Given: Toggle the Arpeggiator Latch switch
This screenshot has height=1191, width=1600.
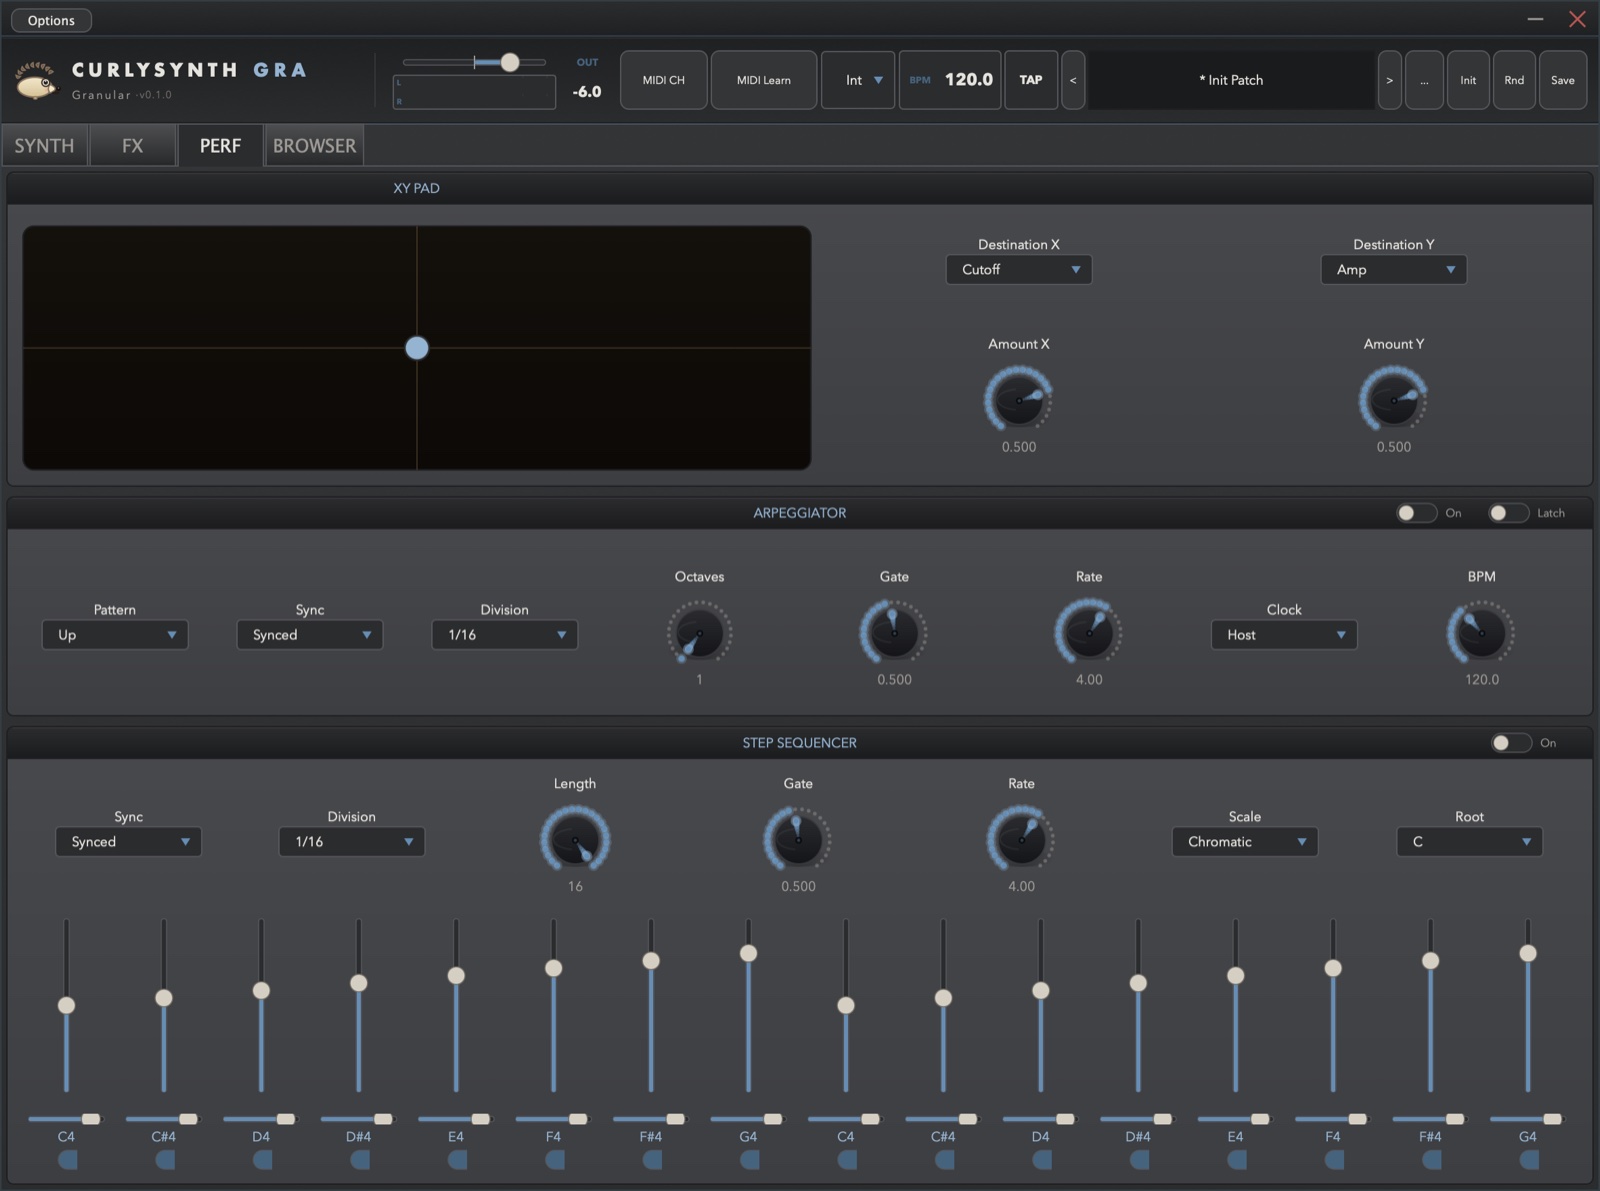Looking at the screenshot, I should pyautogui.click(x=1509, y=513).
